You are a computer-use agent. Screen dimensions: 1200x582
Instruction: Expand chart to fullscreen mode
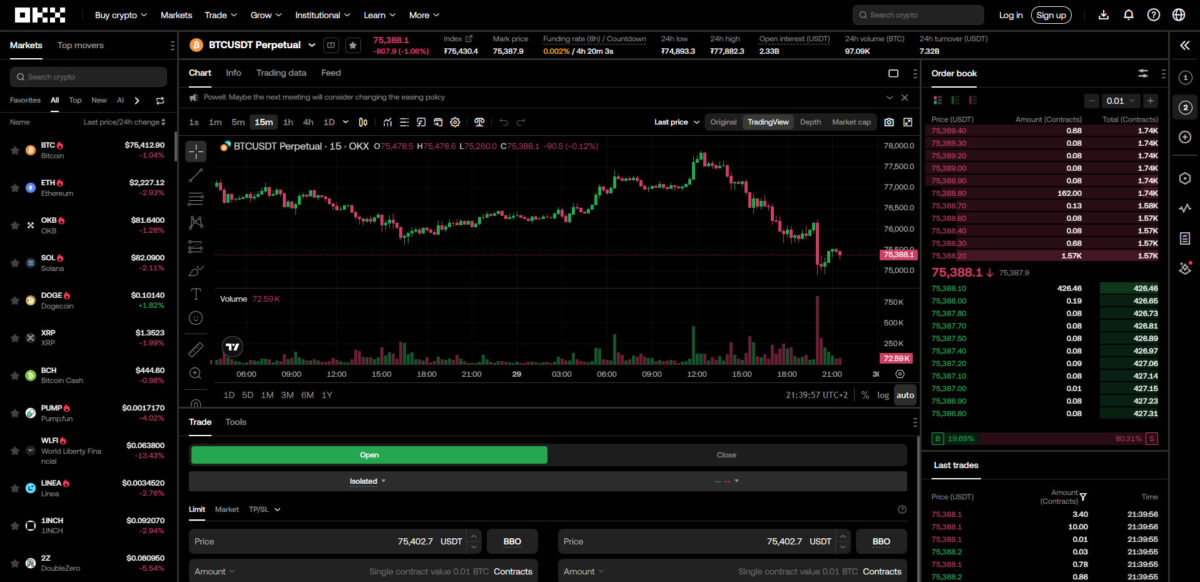point(908,122)
